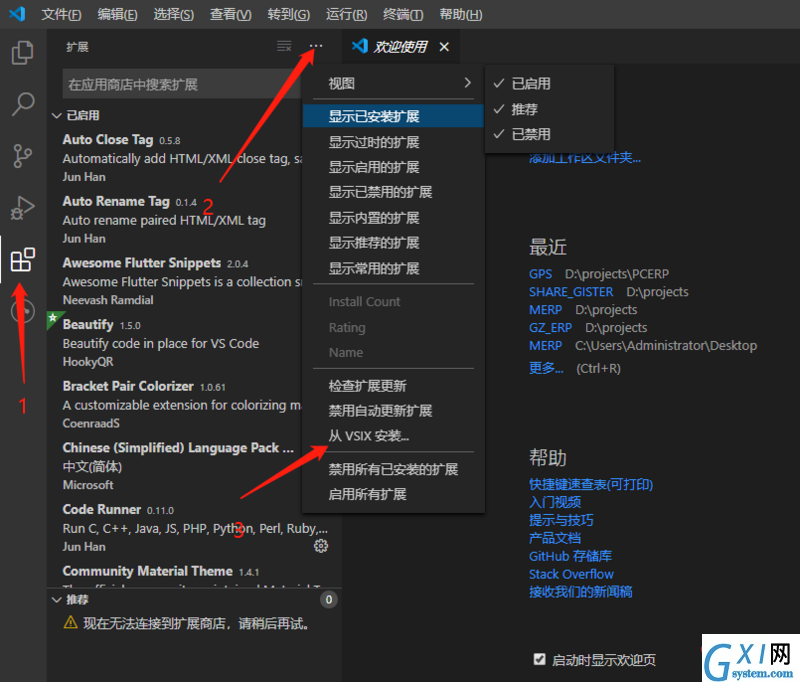Open 提示与技巧 help link
The image size is (800, 682).
(561, 520)
